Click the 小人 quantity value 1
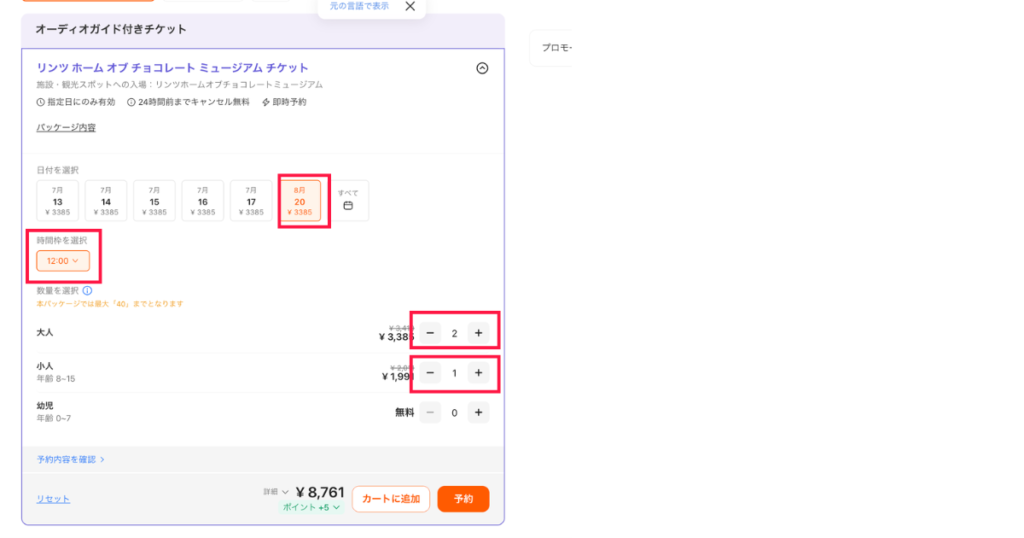This screenshot has width=1024, height=538. [x=455, y=373]
